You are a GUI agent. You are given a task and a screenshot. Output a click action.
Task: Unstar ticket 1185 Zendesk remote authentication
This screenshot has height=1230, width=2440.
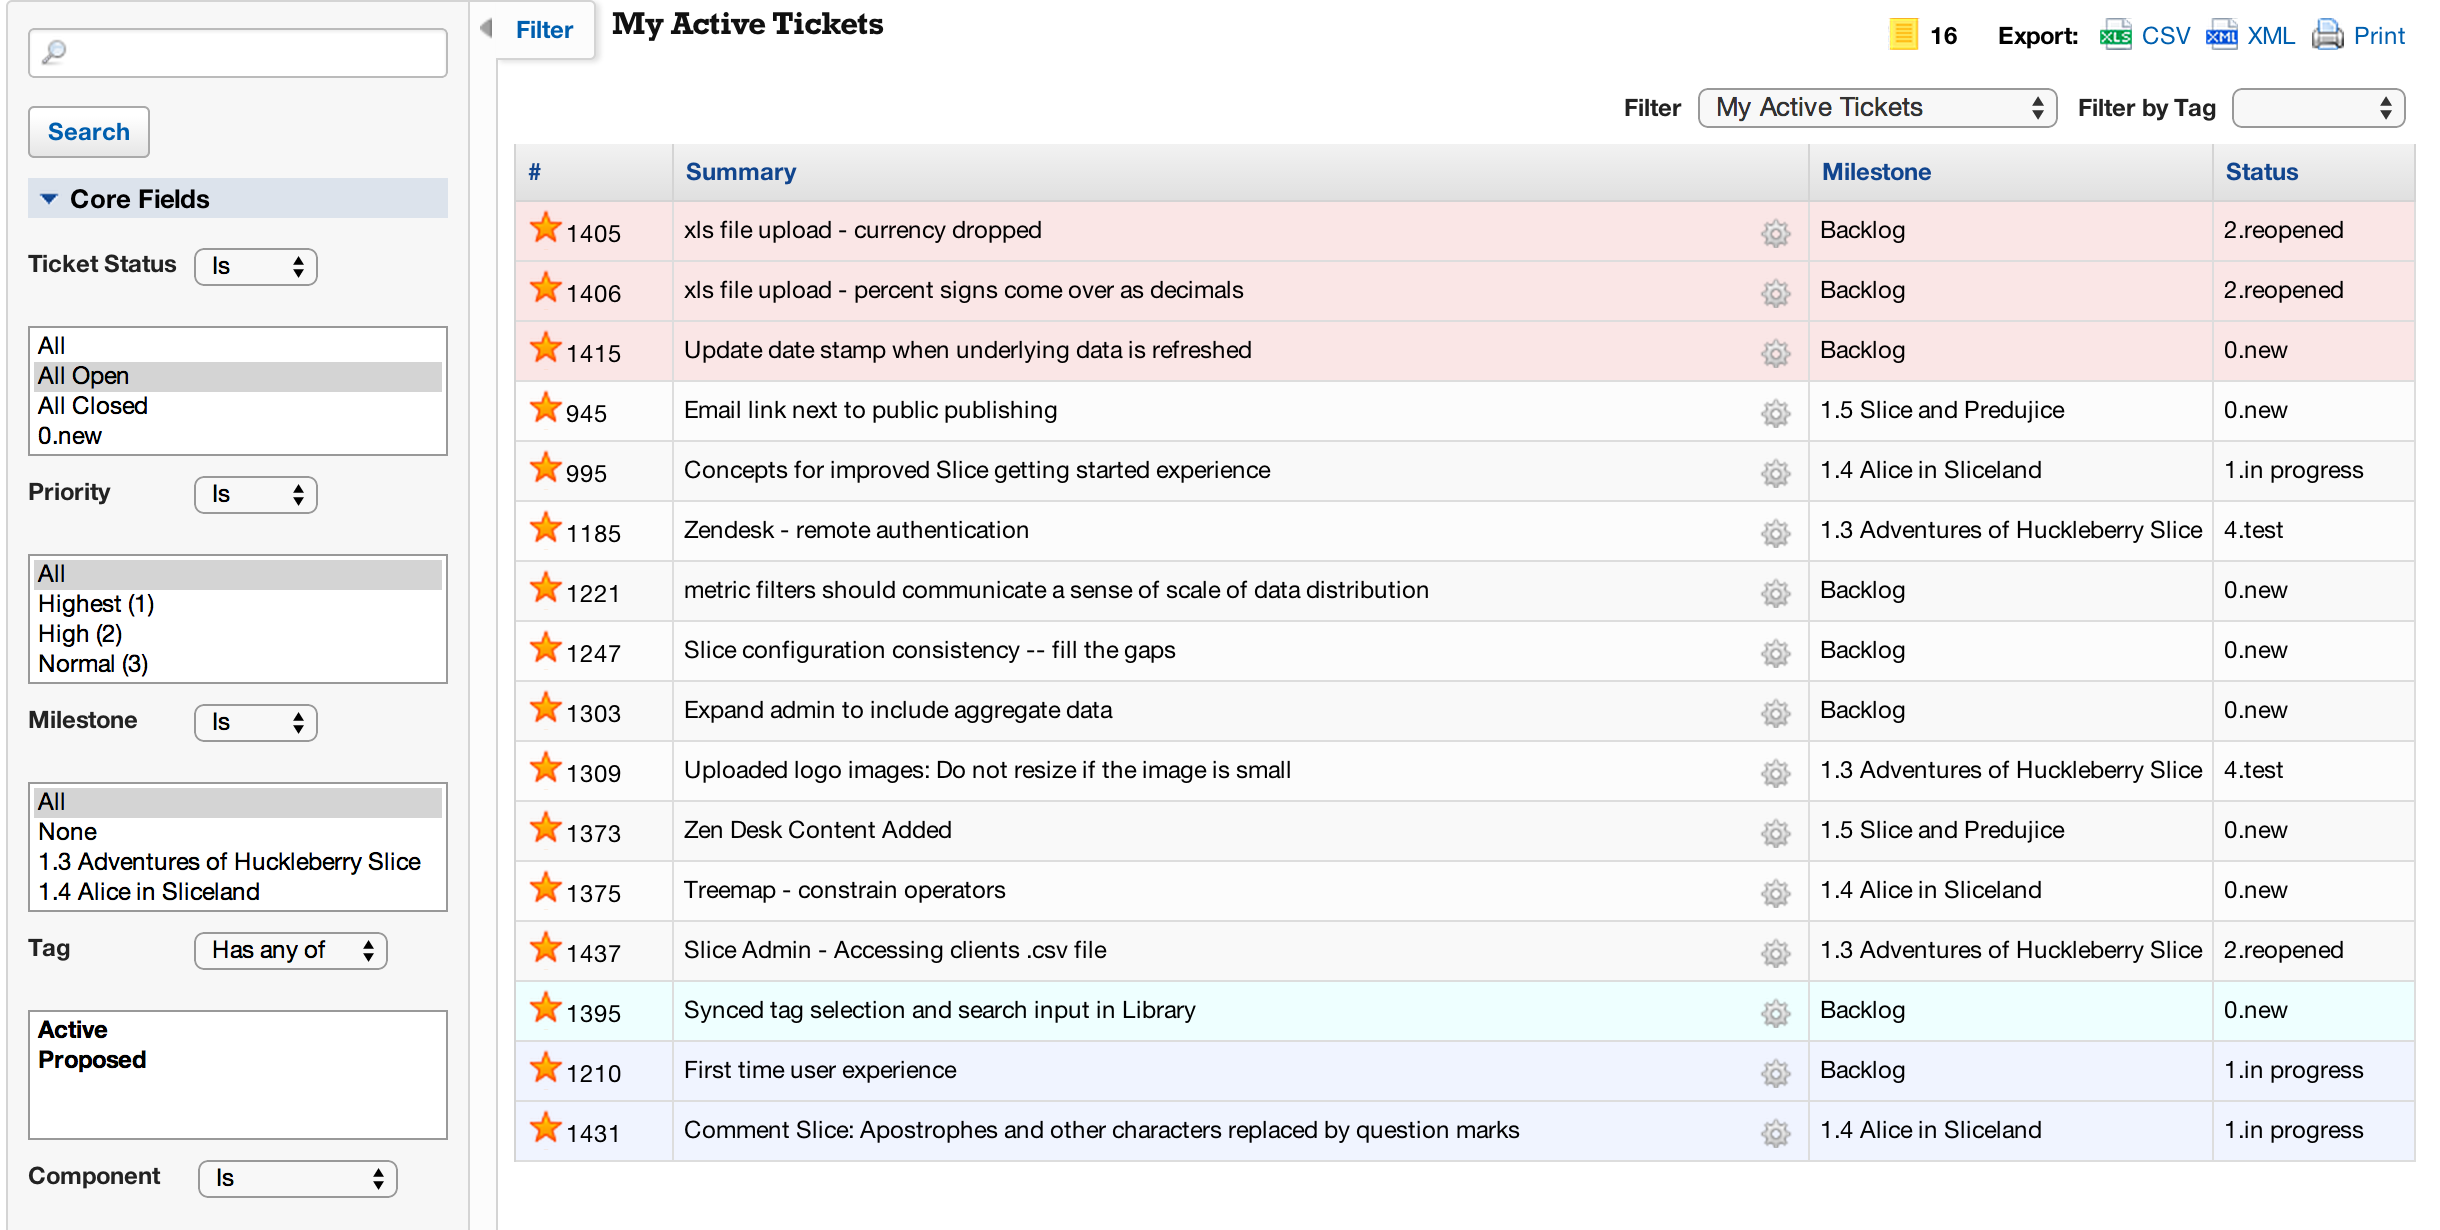pyautogui.click(x=545, y=528)
